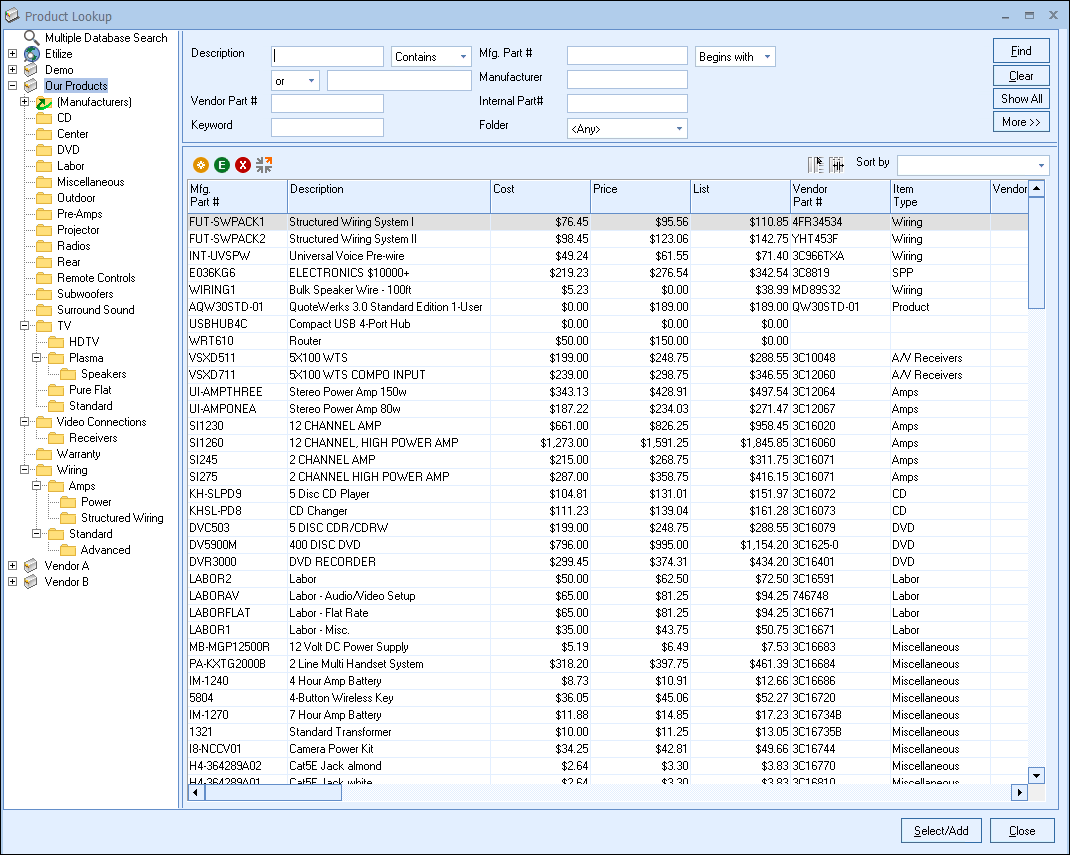
Task: Open the Begins with dropdown
Action: pyautogui.click(x=735, y=57)
